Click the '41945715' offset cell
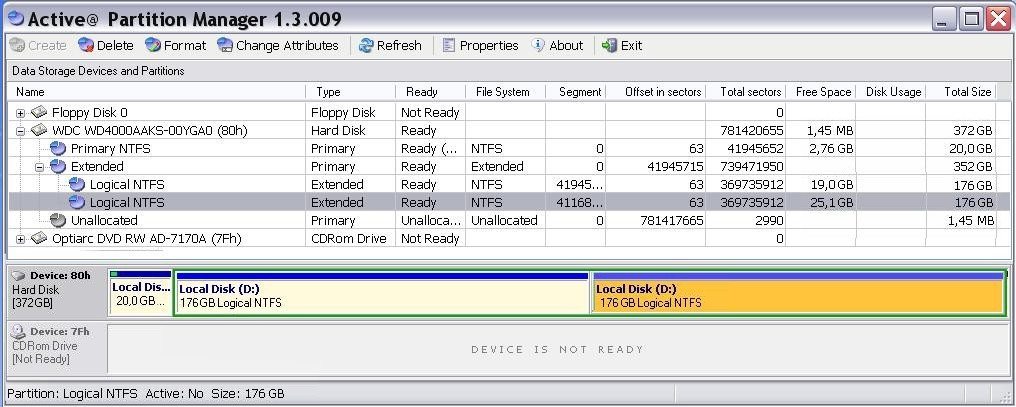Image resolution: width=1016 pixels, height=407 pixels. point(675,167)
